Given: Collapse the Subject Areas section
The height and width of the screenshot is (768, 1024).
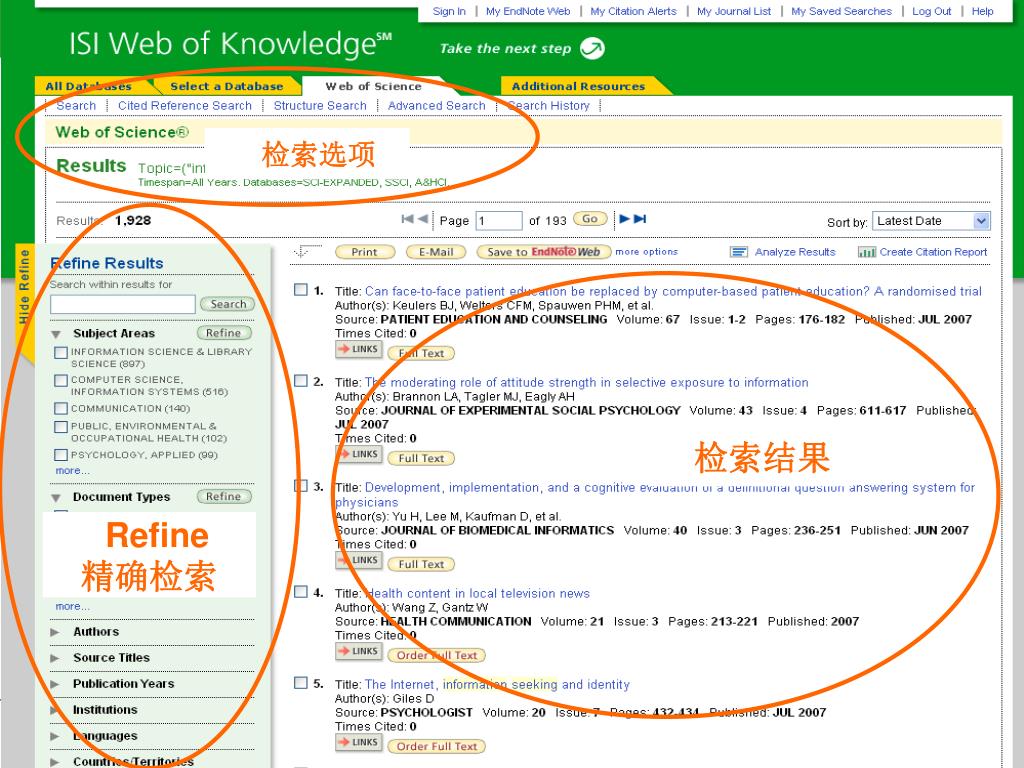Looking at the screenshot, I should coord(56,334).
